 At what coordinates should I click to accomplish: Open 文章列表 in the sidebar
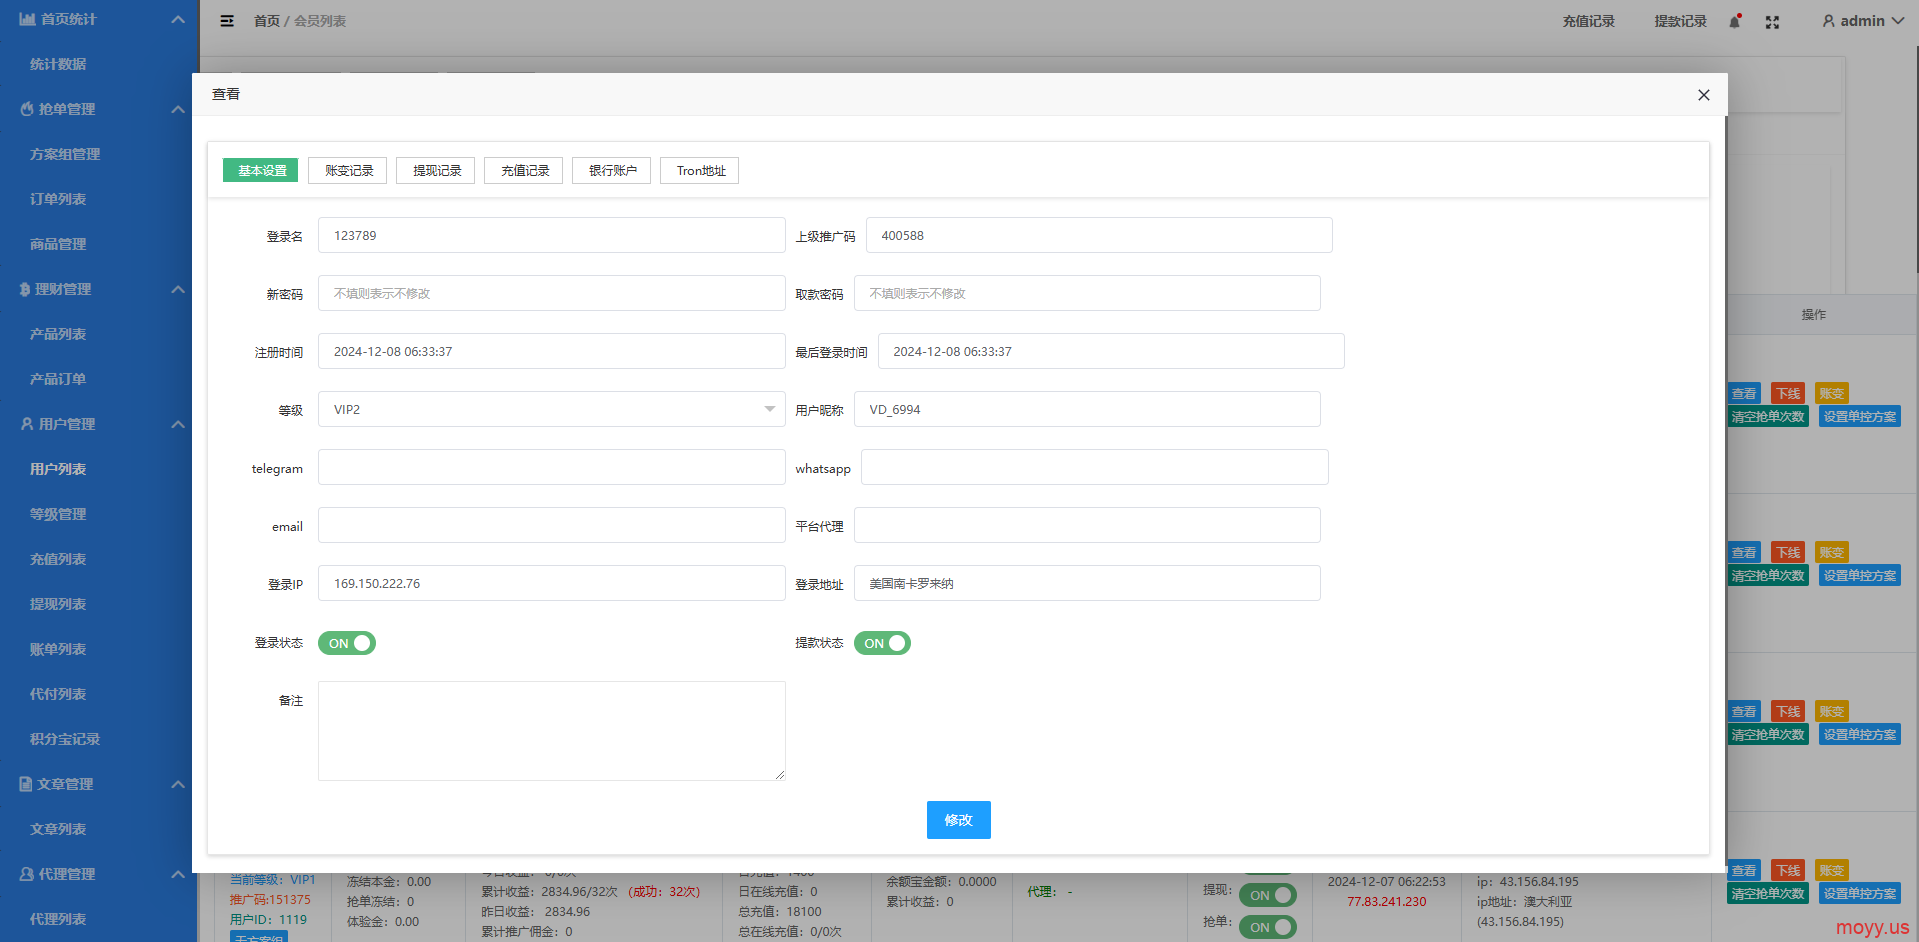[x=58, y=829]
